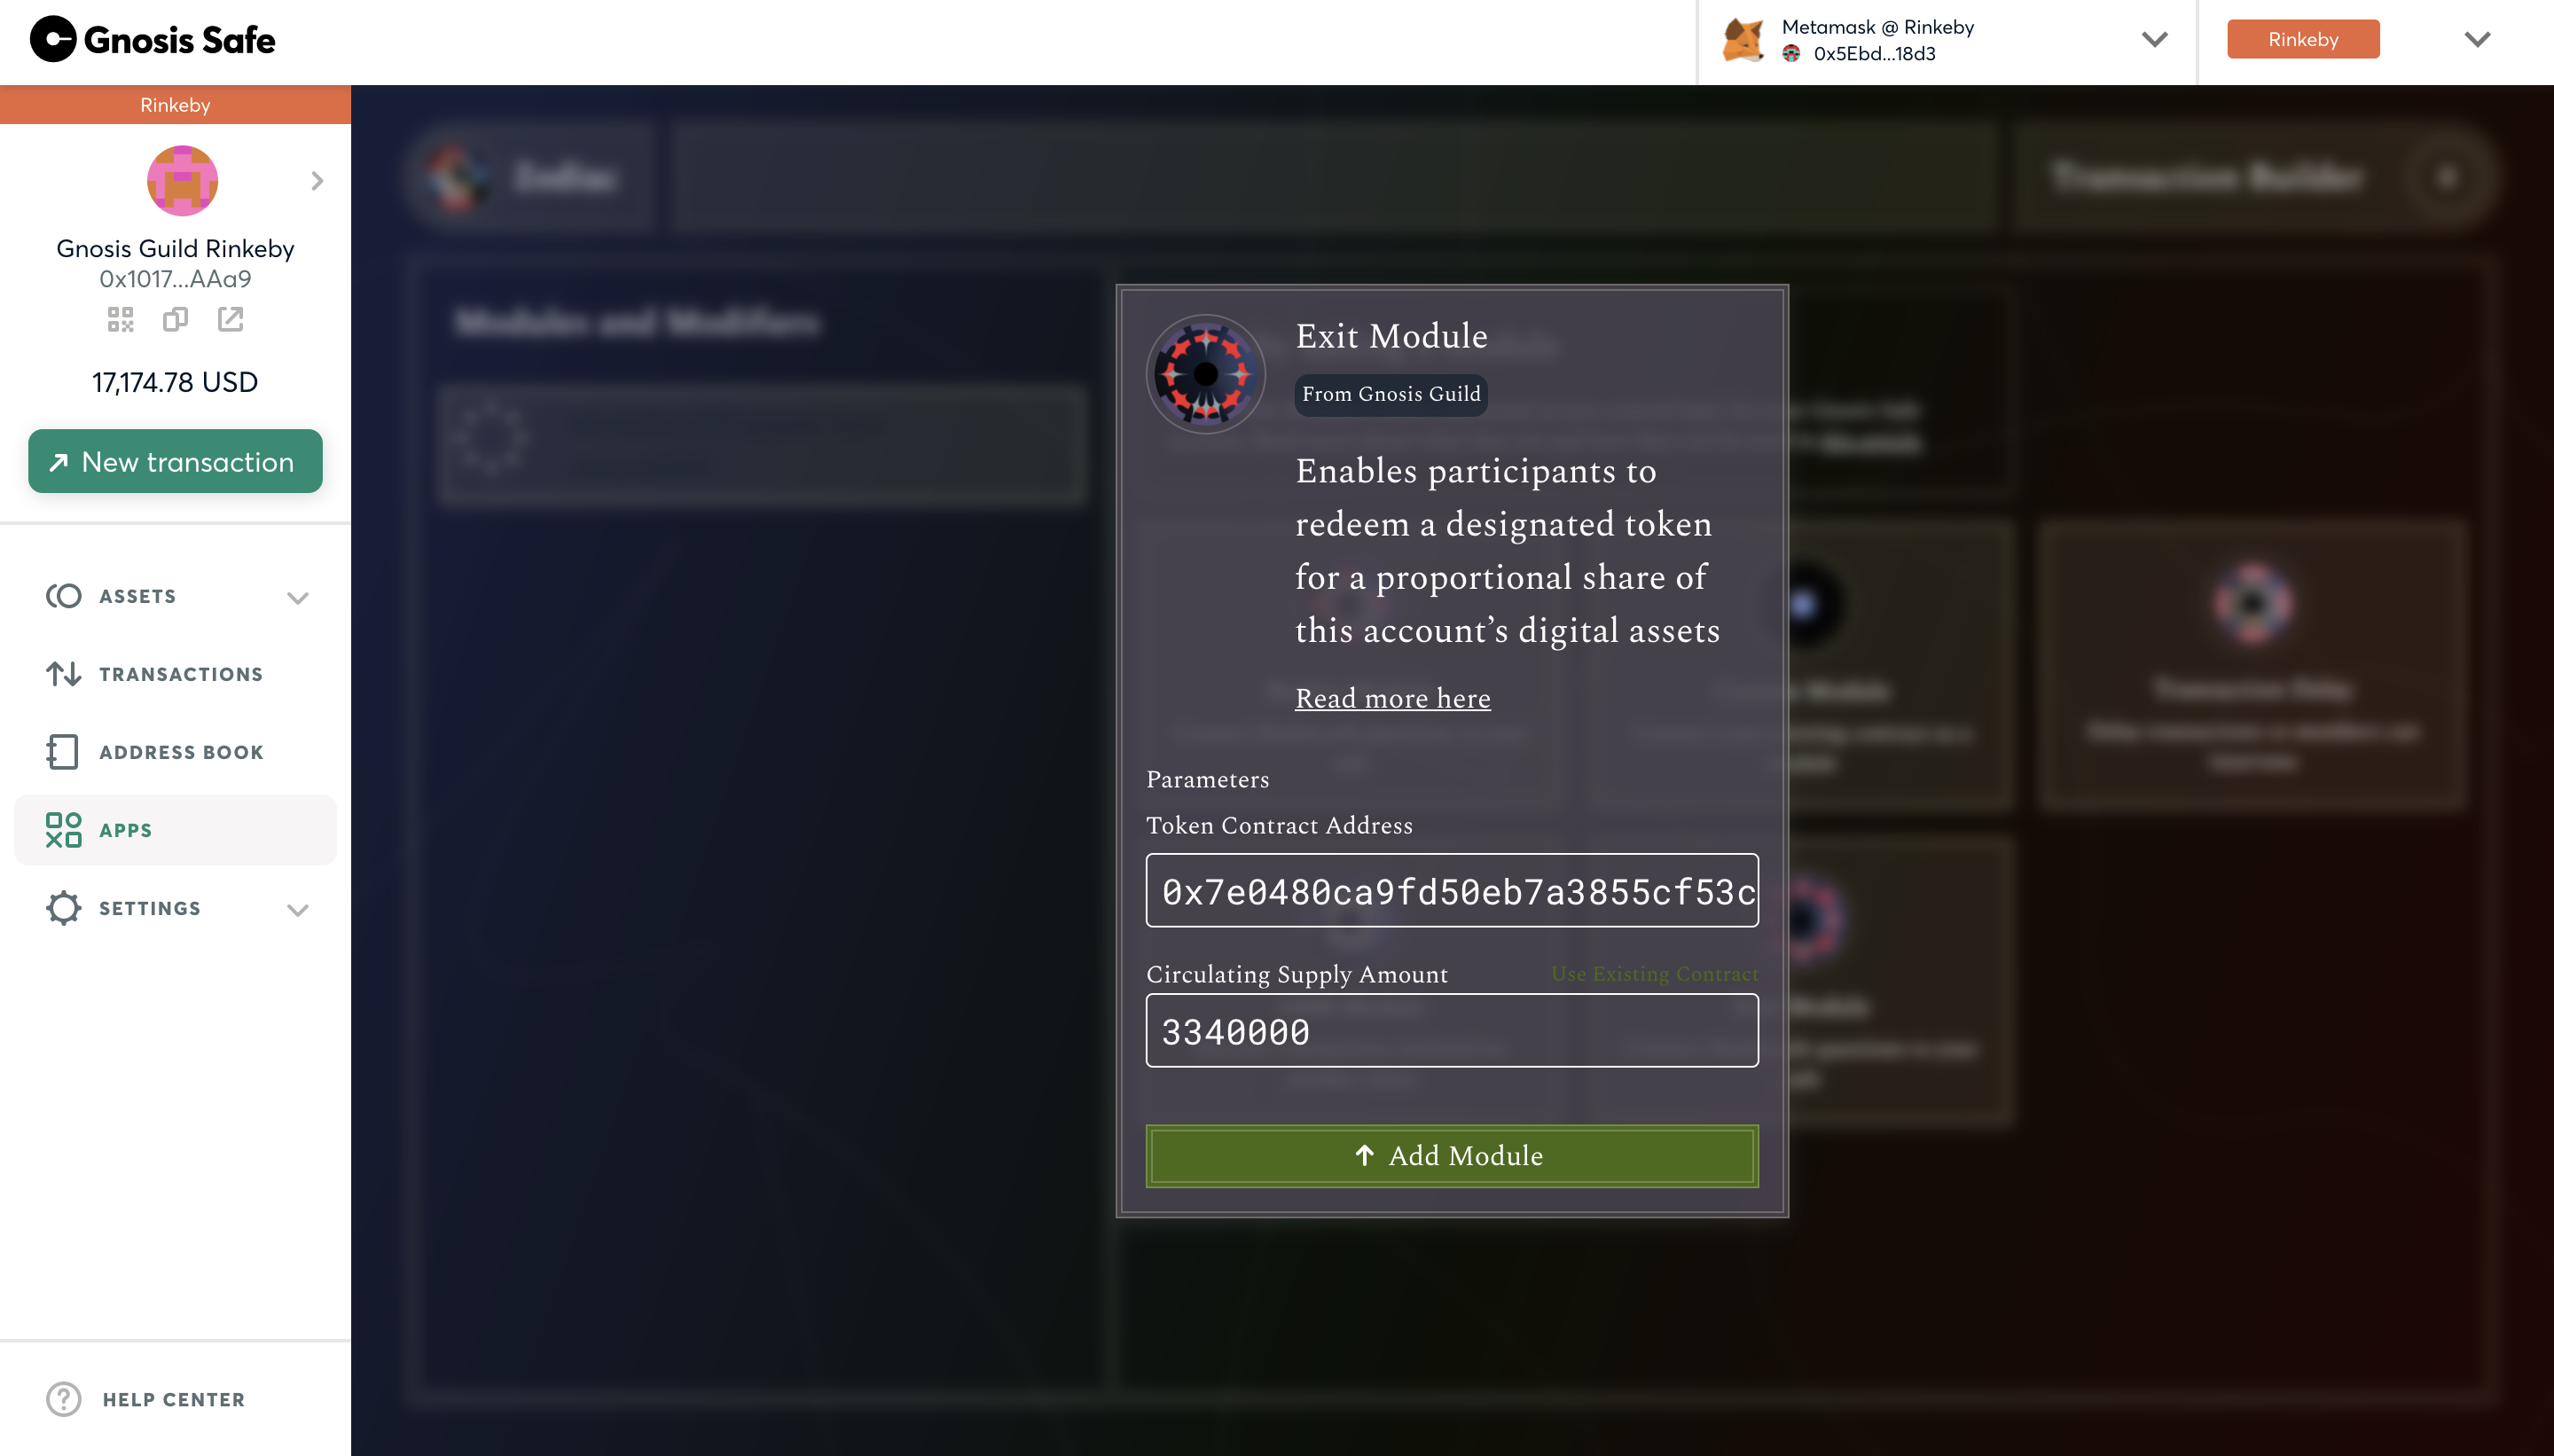Edit the Circulating Supply Amount field
This screenshot has height=1456, width=2554.
click(1451, 1031)
